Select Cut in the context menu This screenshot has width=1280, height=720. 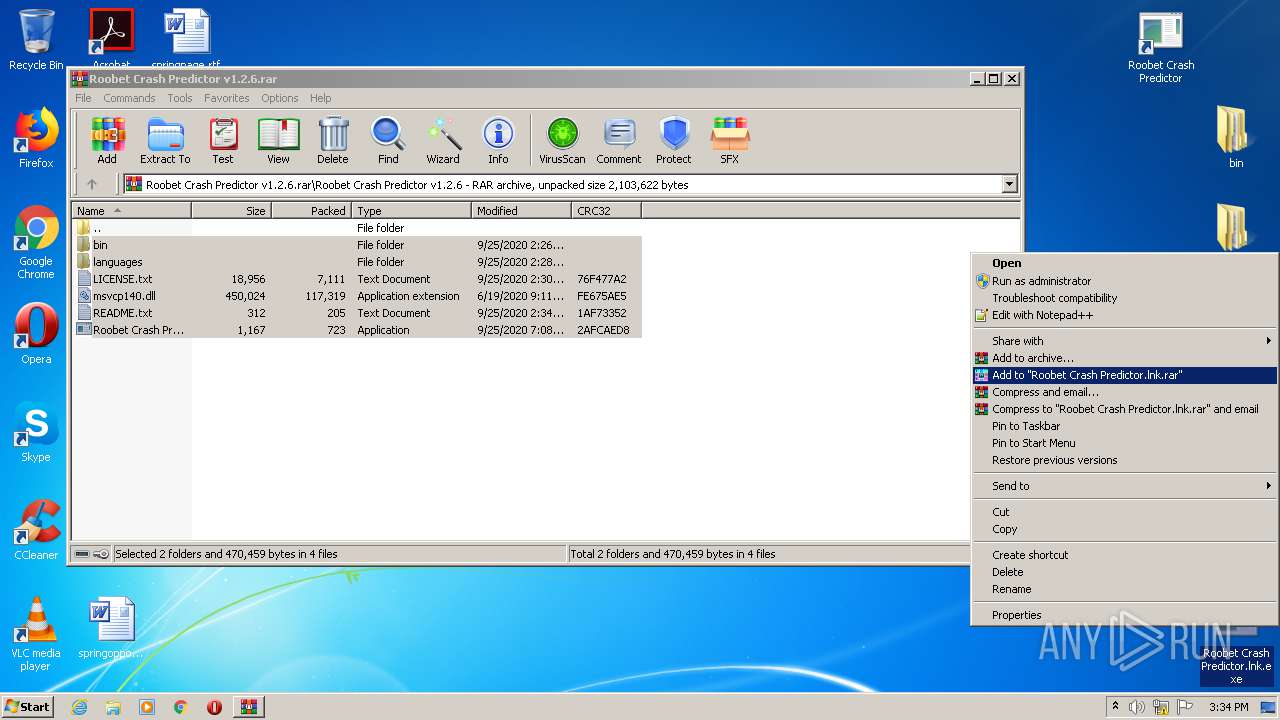(1125, 512)
